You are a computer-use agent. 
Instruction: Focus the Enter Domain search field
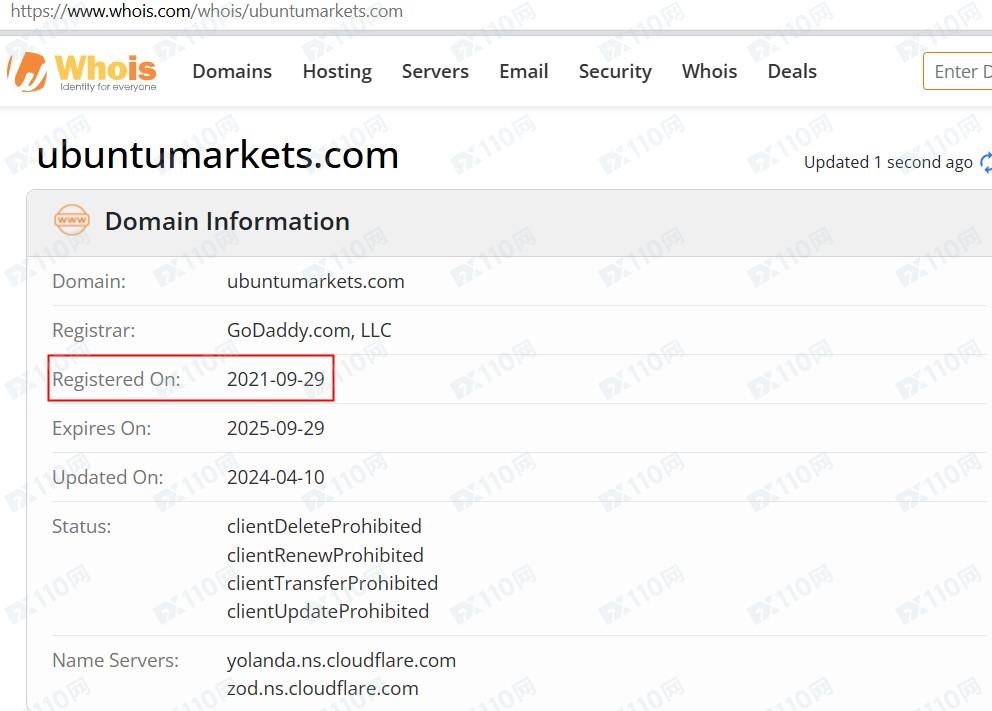958,71
